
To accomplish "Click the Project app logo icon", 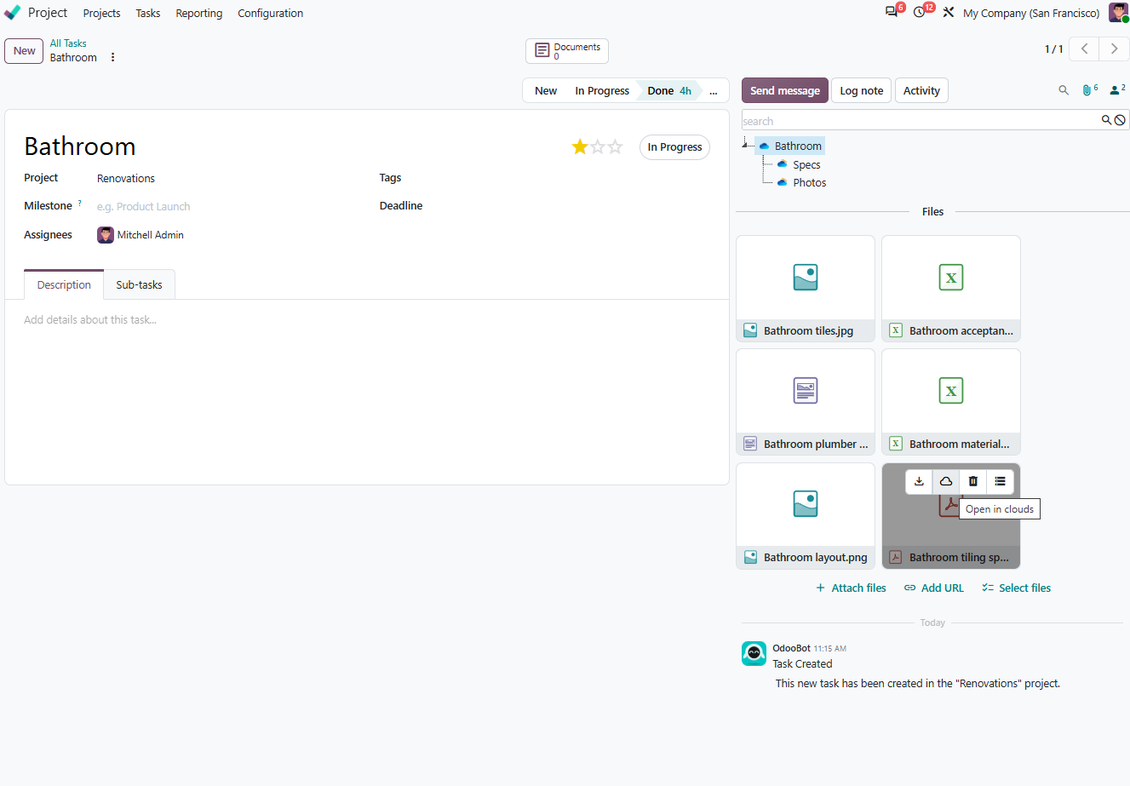I will pyautogui.click(x=12, y=13).
